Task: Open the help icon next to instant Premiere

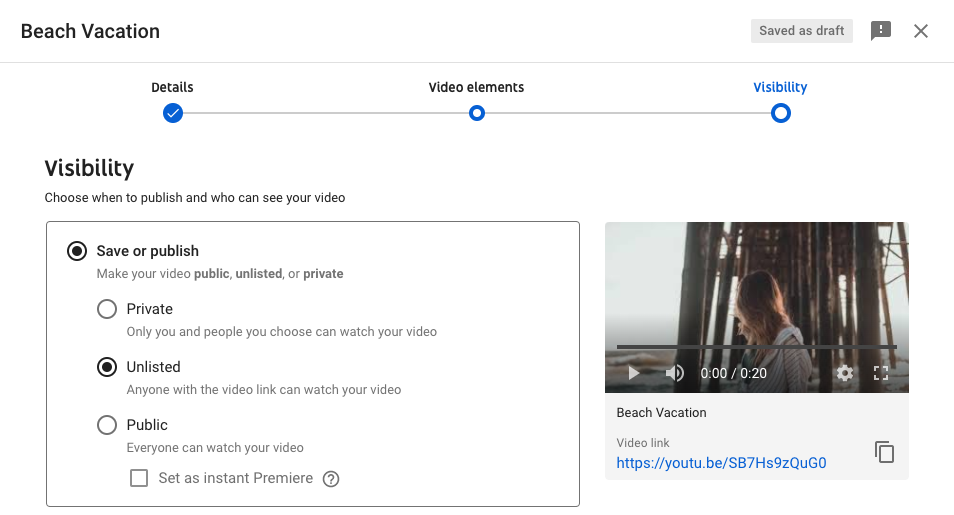Action: click(x=331, y=479)
